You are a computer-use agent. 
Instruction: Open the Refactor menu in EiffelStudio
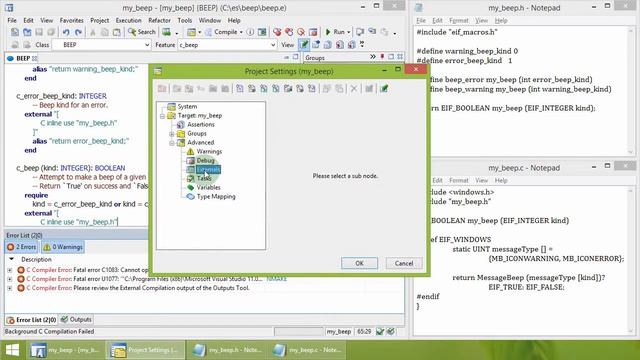[x=159, y=20]
